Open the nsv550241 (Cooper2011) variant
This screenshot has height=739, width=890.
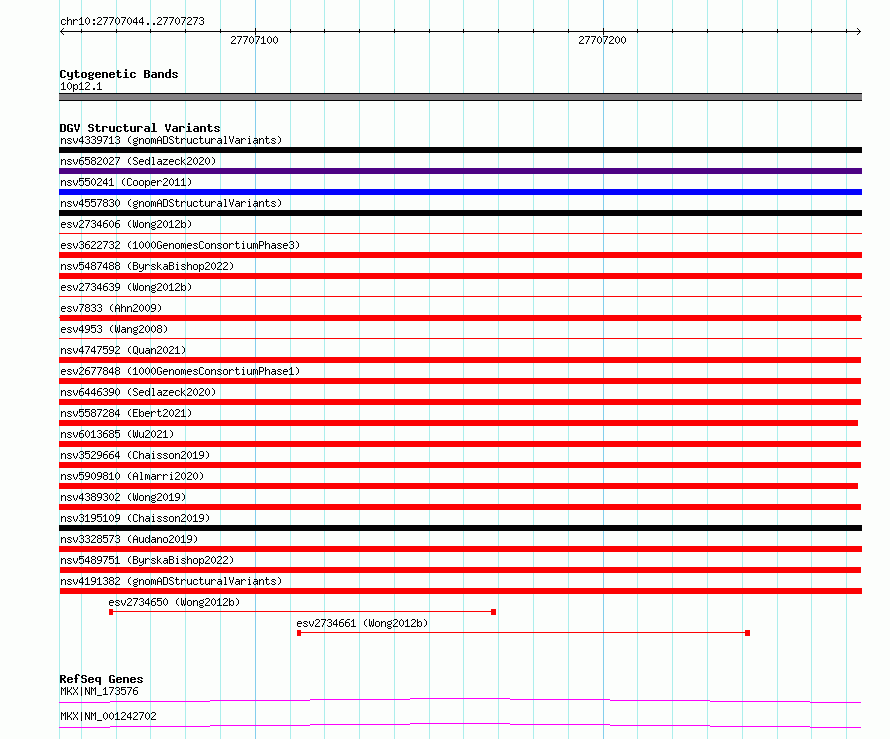[x=126, y=182]
